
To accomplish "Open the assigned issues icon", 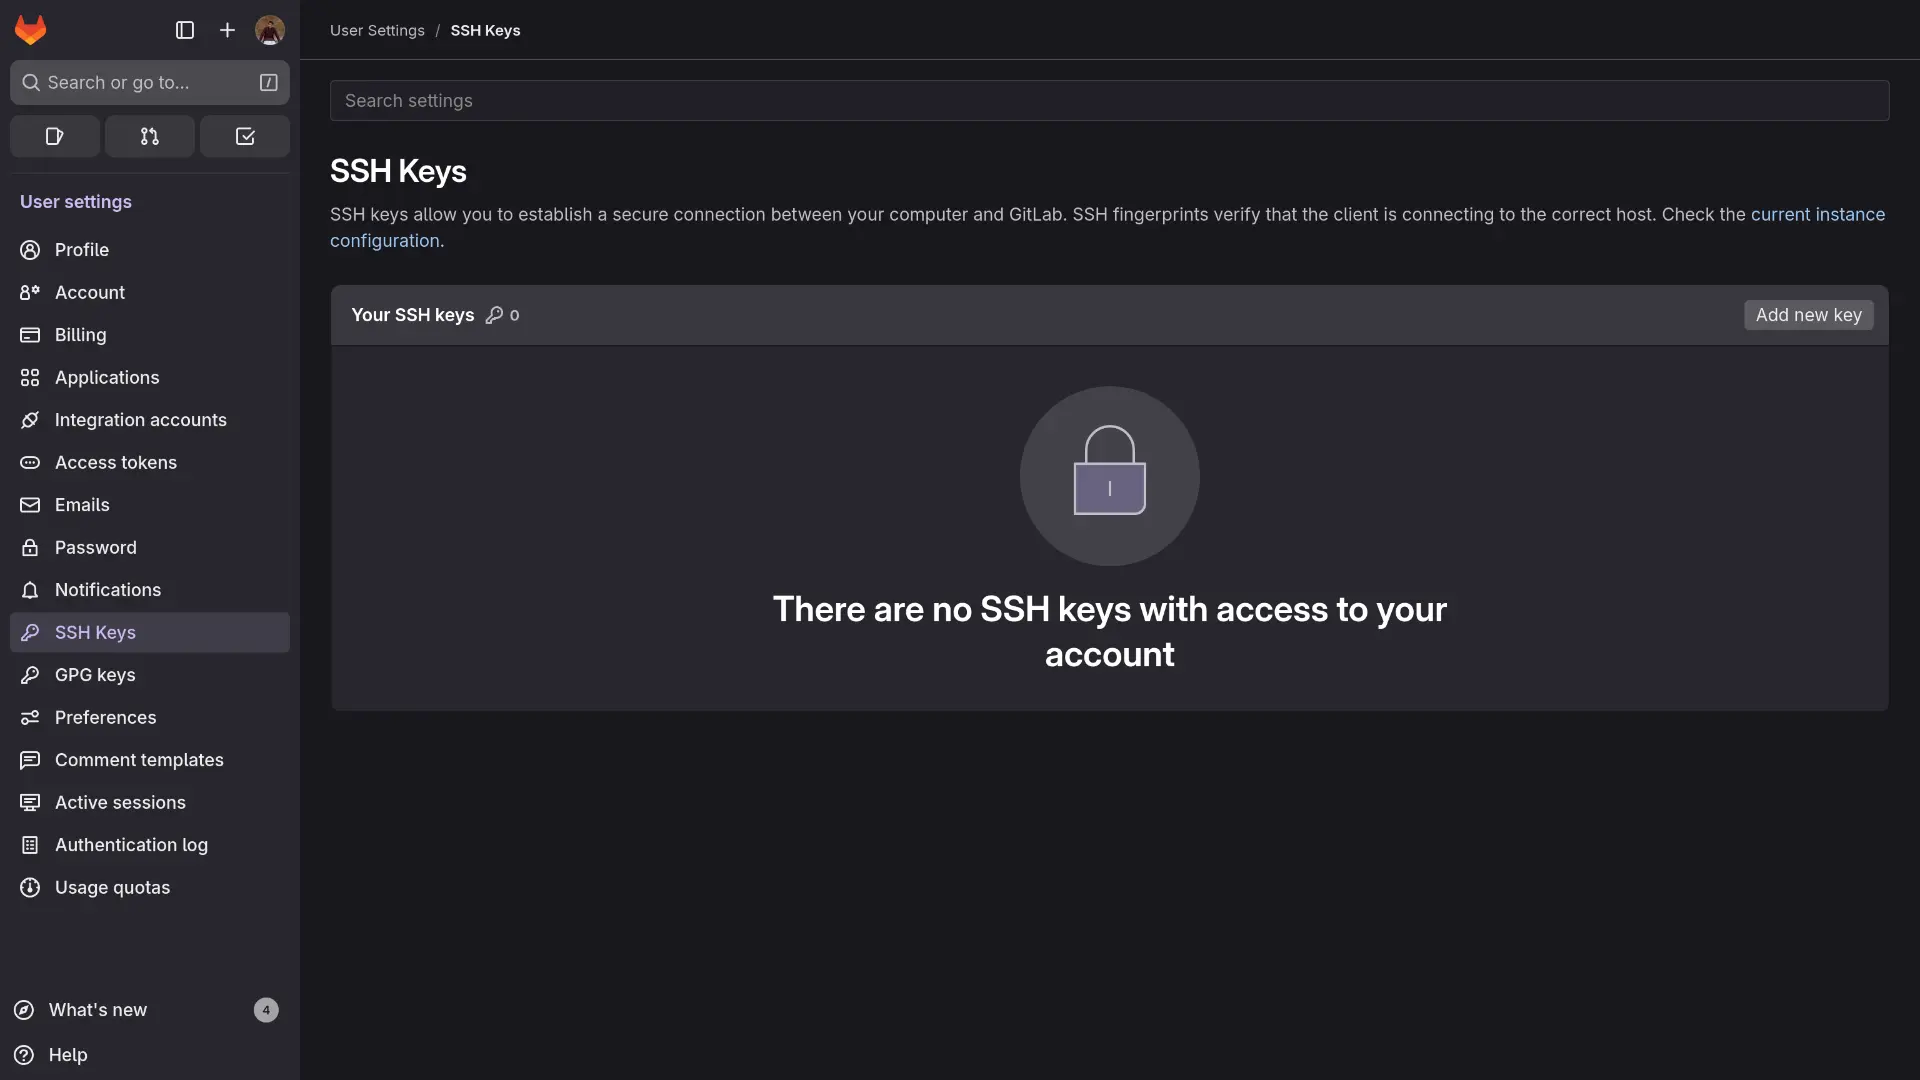I will (55, 136).
